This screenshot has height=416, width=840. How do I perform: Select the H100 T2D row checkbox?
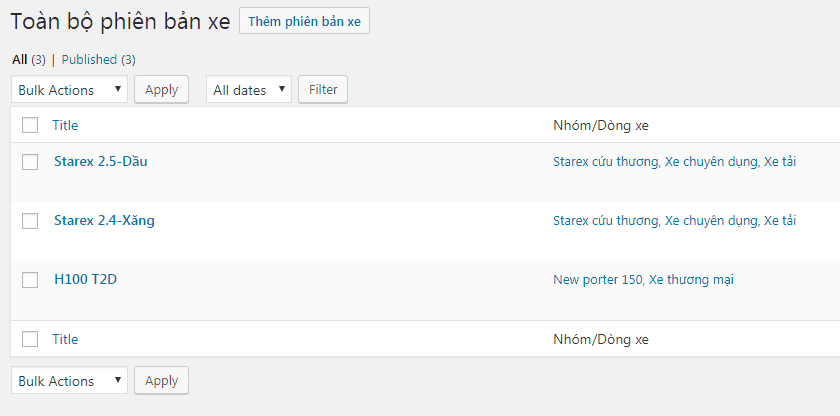tap(30, 280)
